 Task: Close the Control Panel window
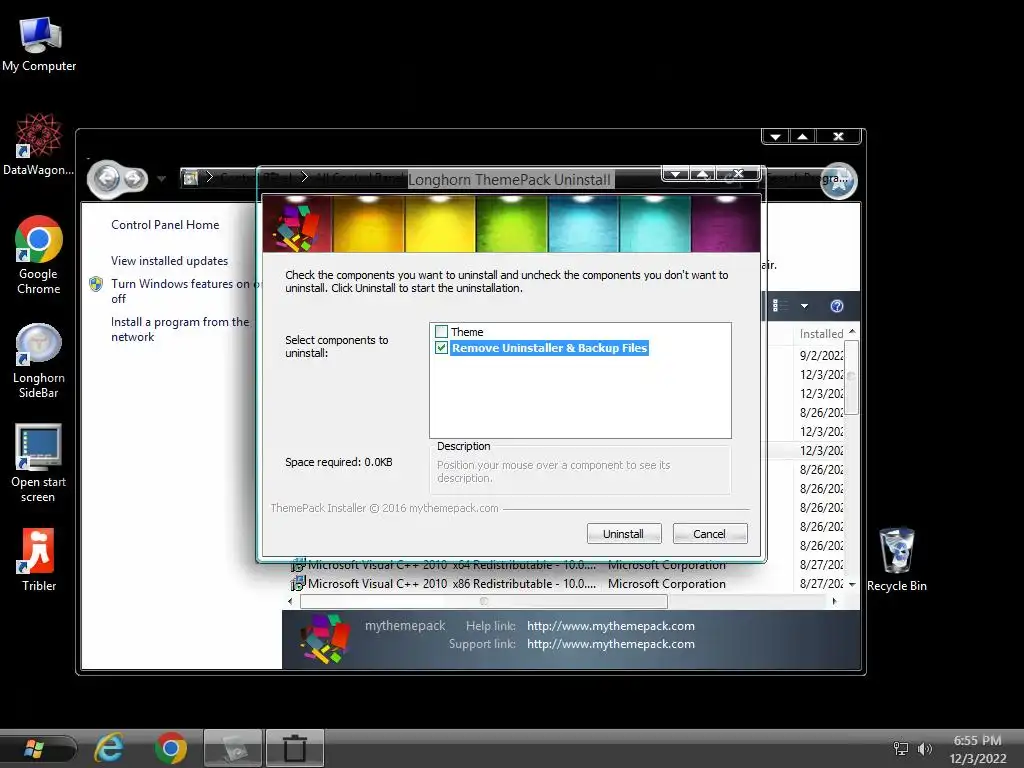(839, 136)
